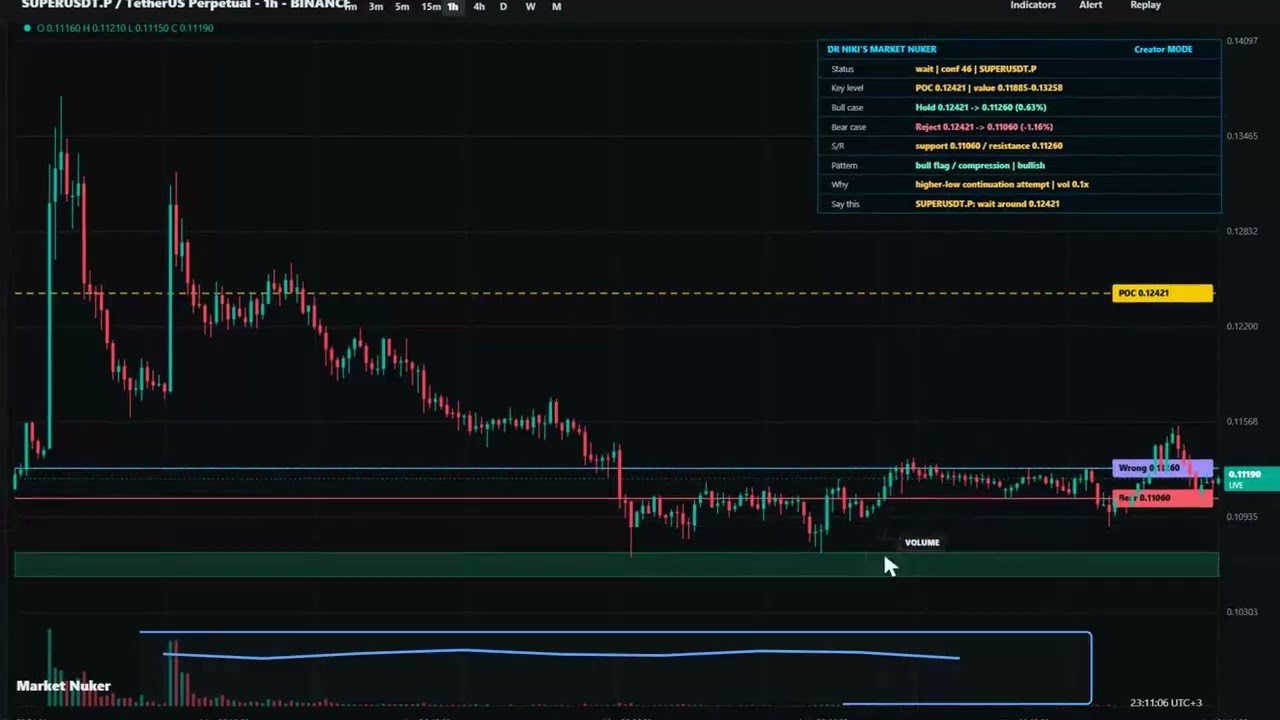Click the yellow POC 0.12421 label
1280x720 pixels.
[1162, 293]
